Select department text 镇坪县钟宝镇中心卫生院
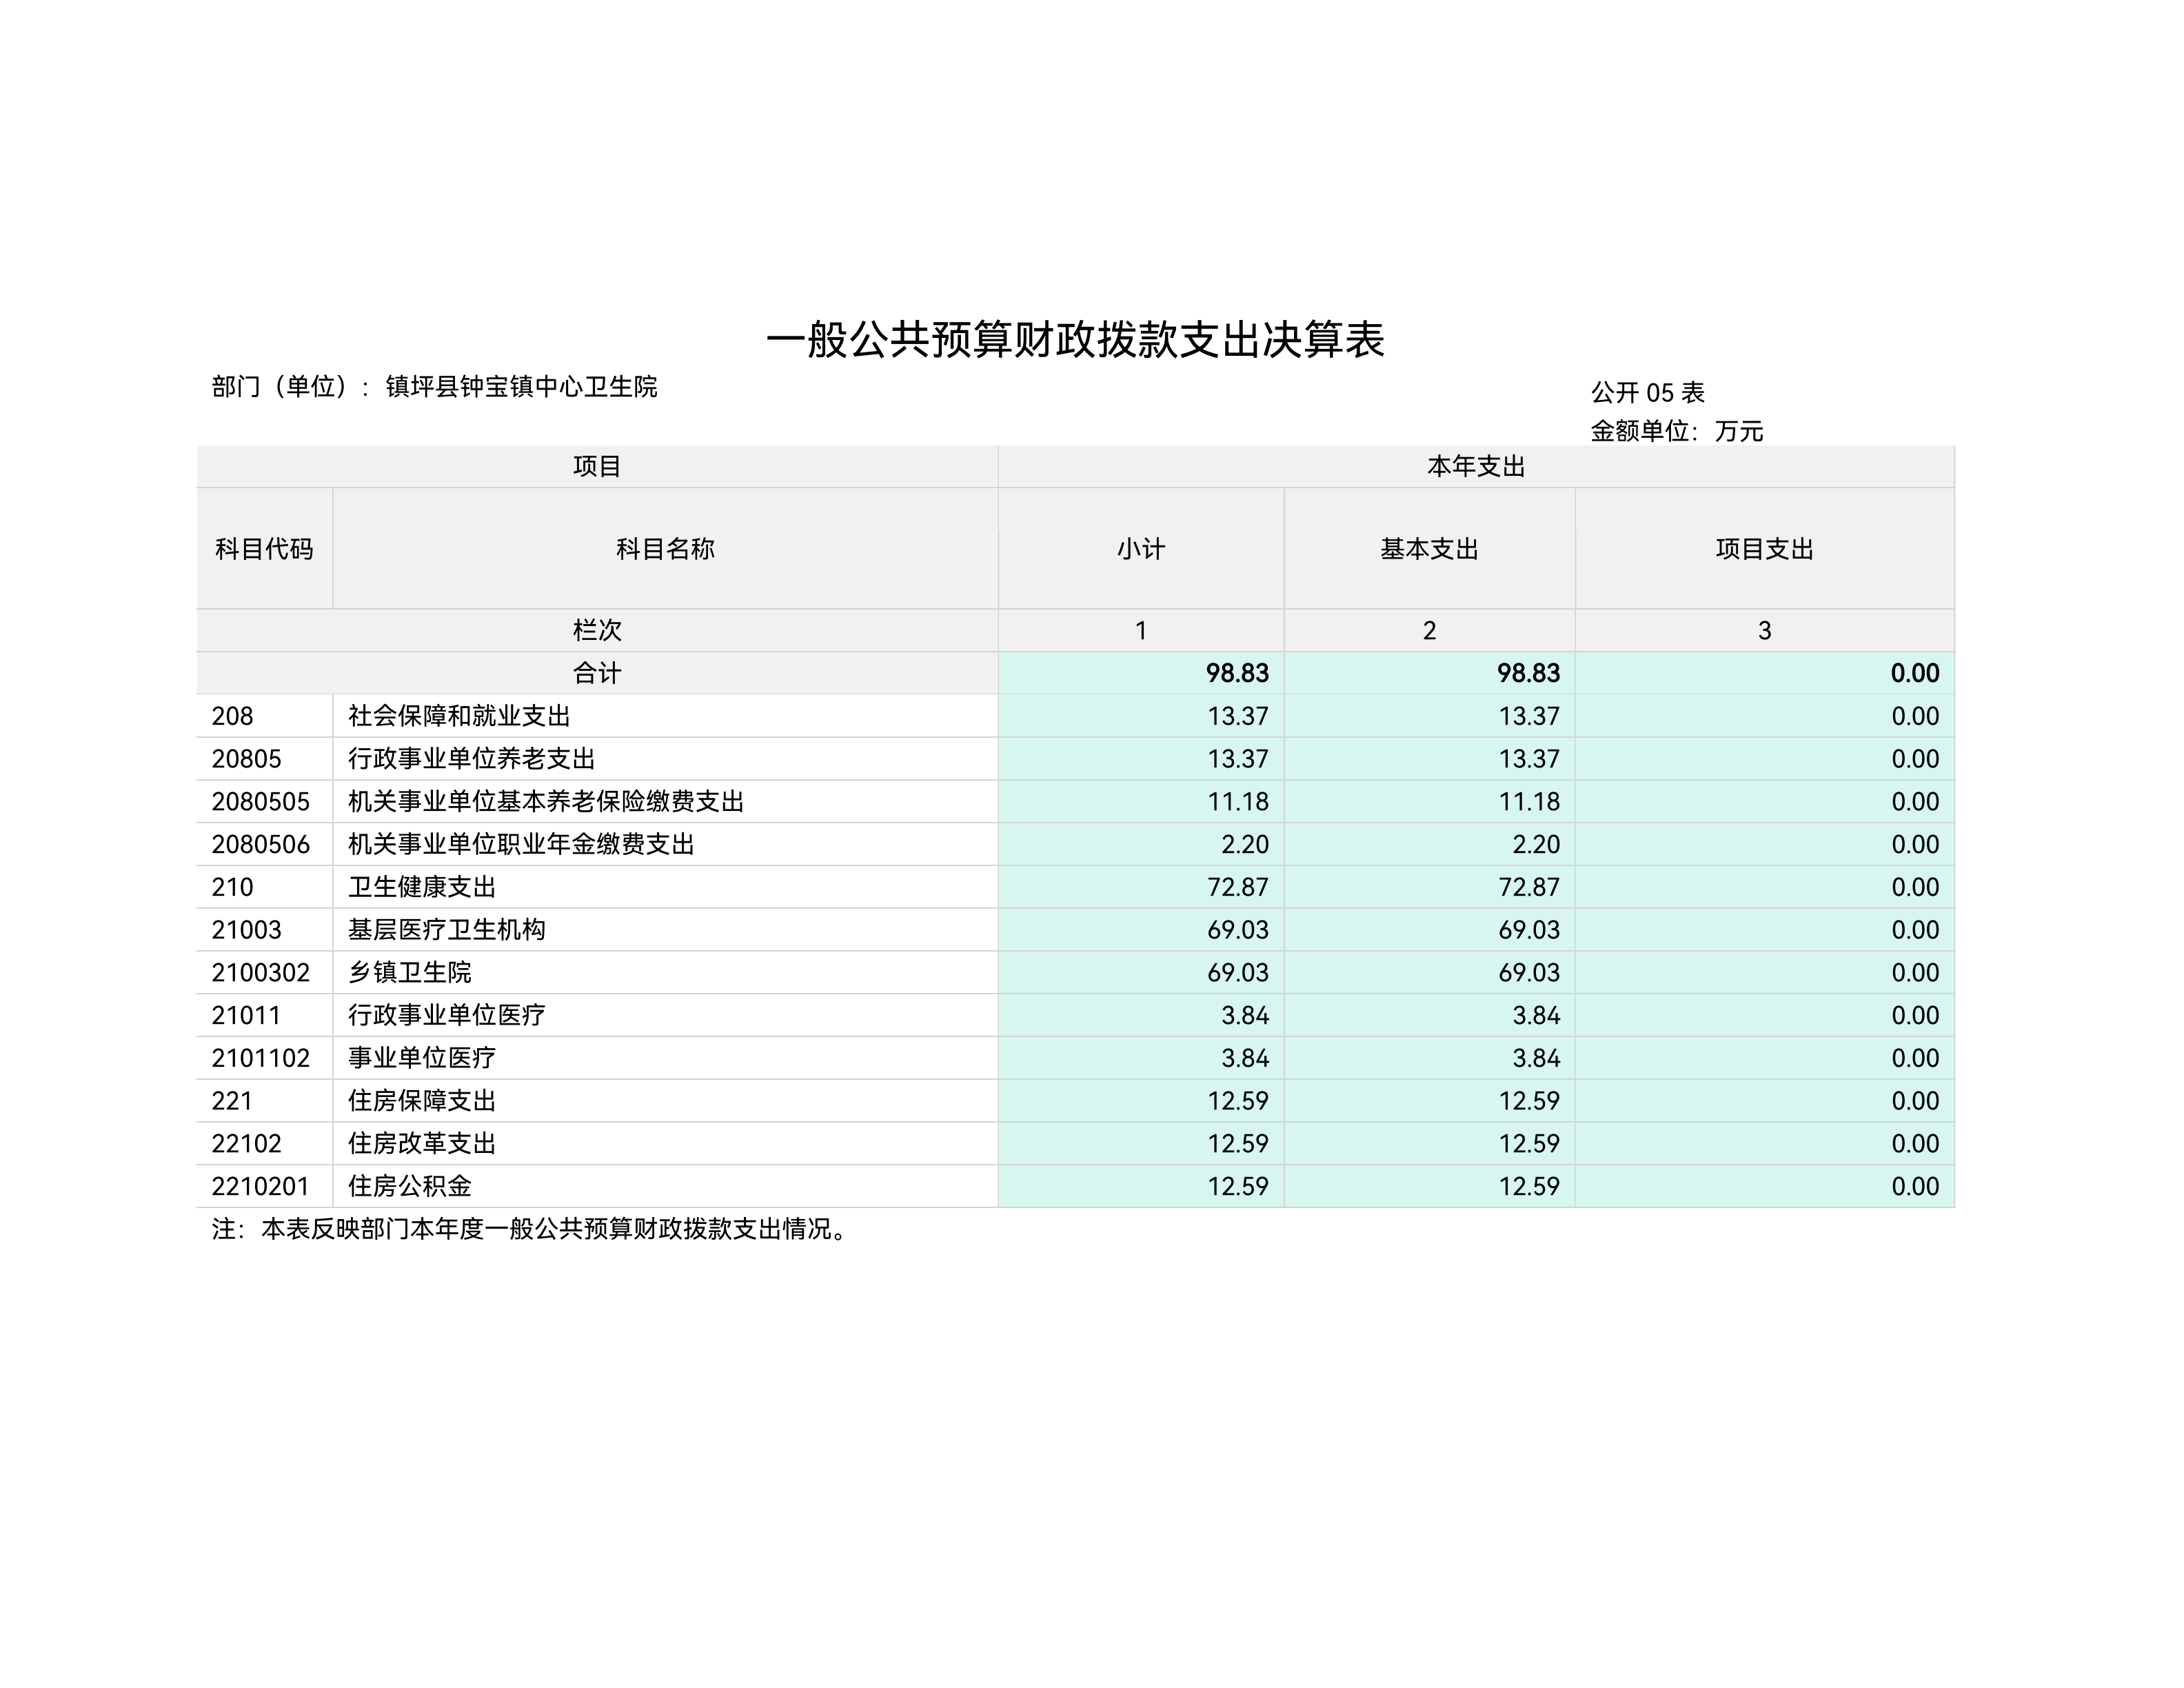Screen dimensions: 2184x1688 [521, 387]
